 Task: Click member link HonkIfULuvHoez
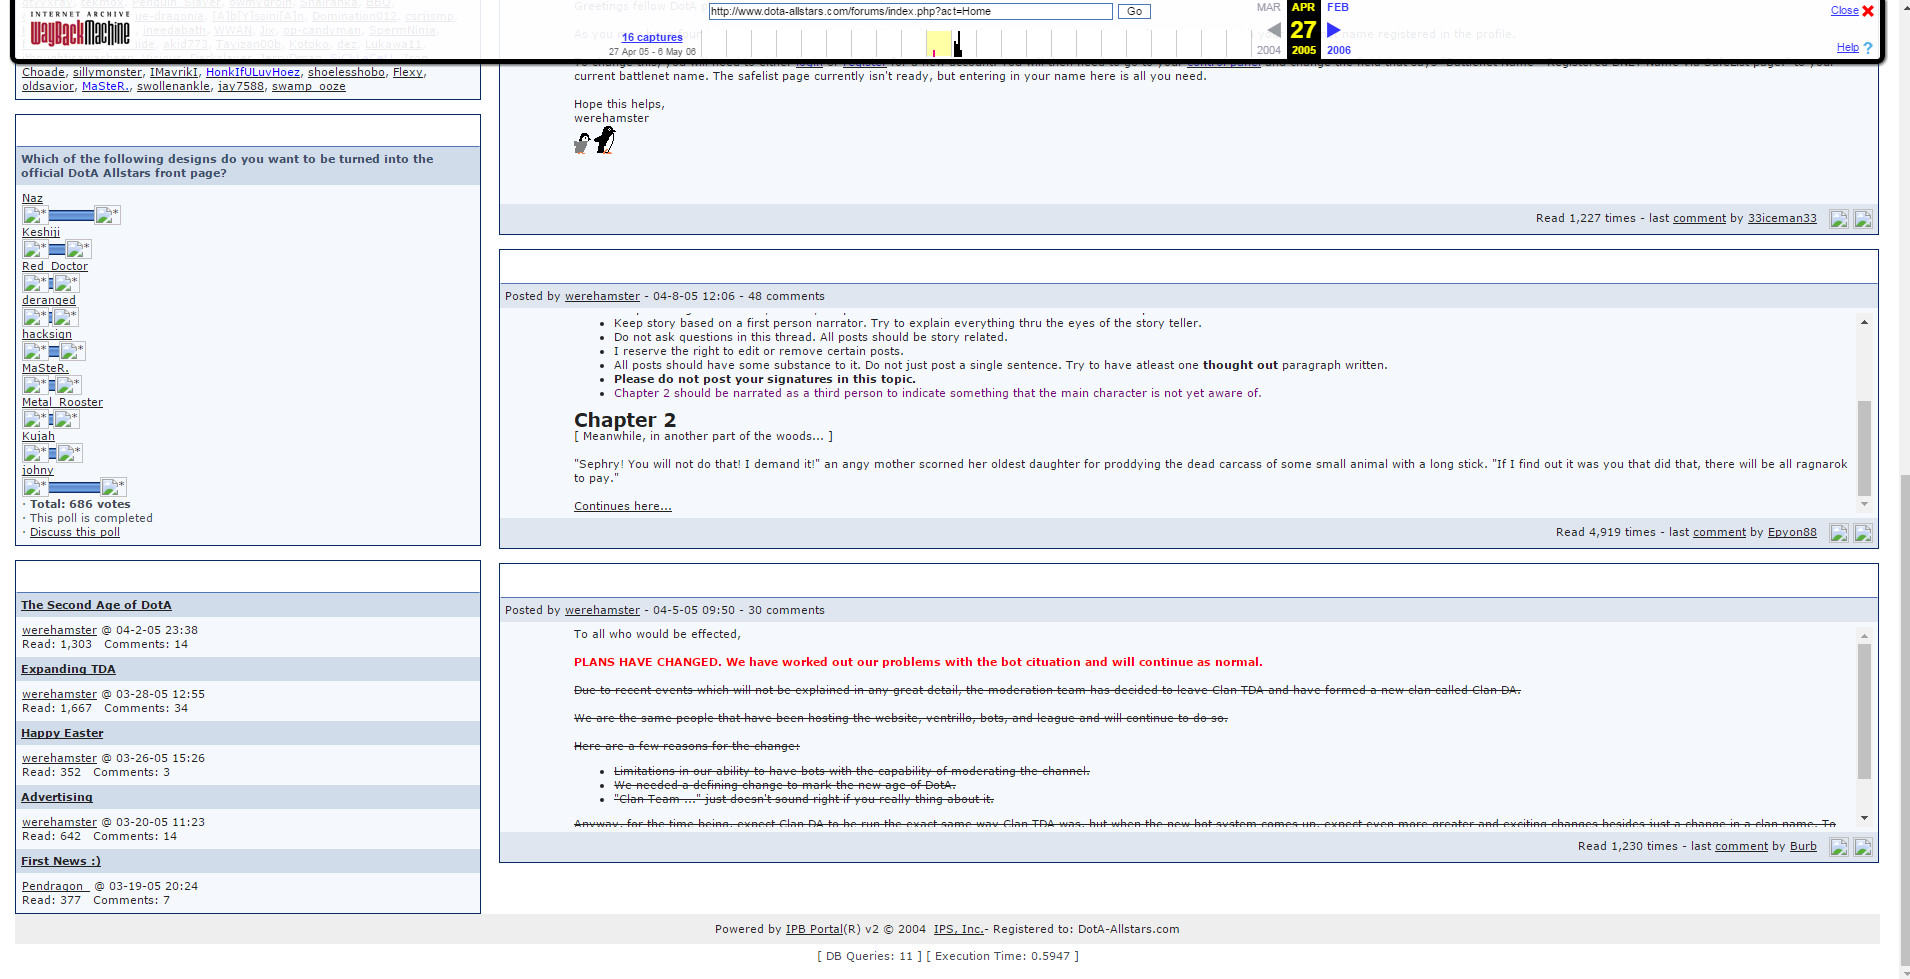(253, 72)
